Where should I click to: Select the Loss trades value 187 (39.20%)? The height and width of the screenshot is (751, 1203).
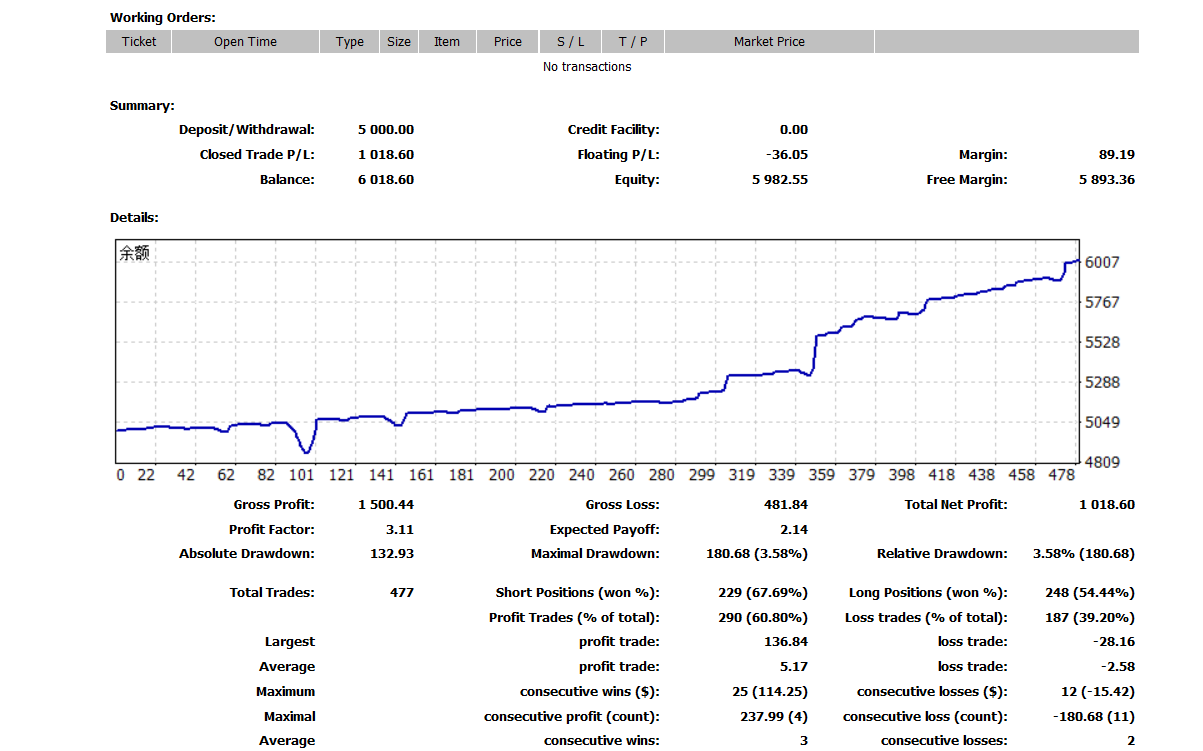(1090, 617)
